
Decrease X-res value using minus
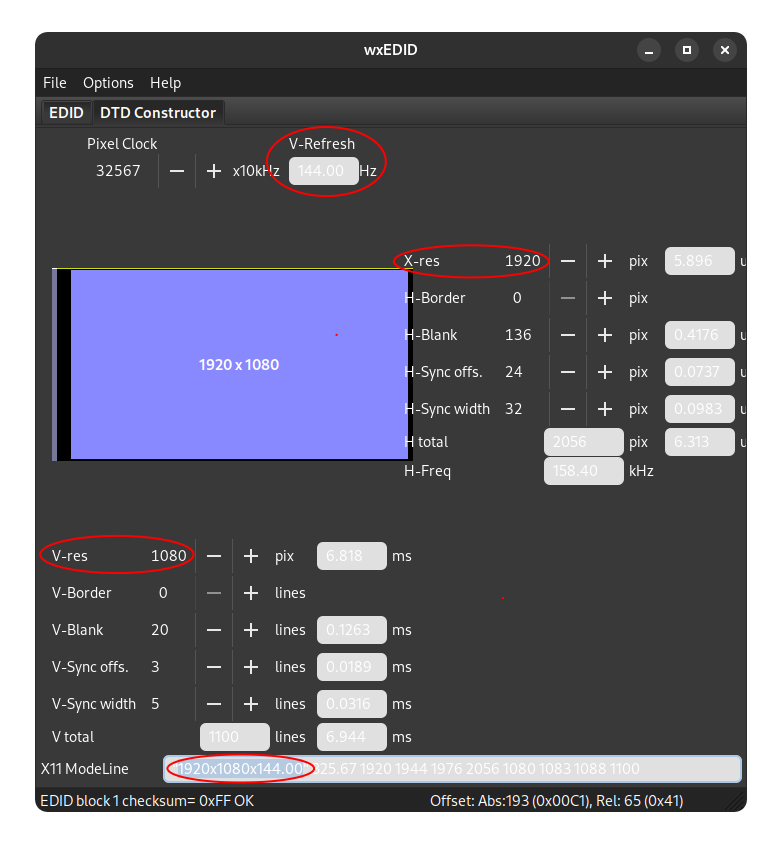[568, 261]
